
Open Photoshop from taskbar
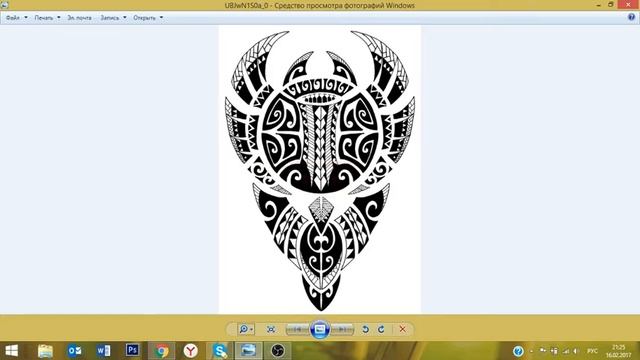point(132,350)
